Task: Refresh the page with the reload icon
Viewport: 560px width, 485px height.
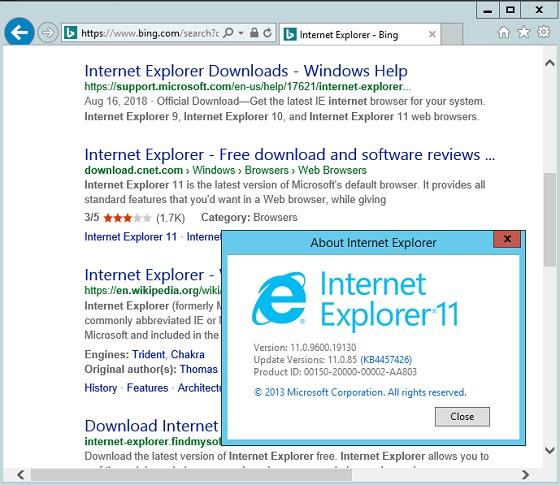Action: pos(267,33)
